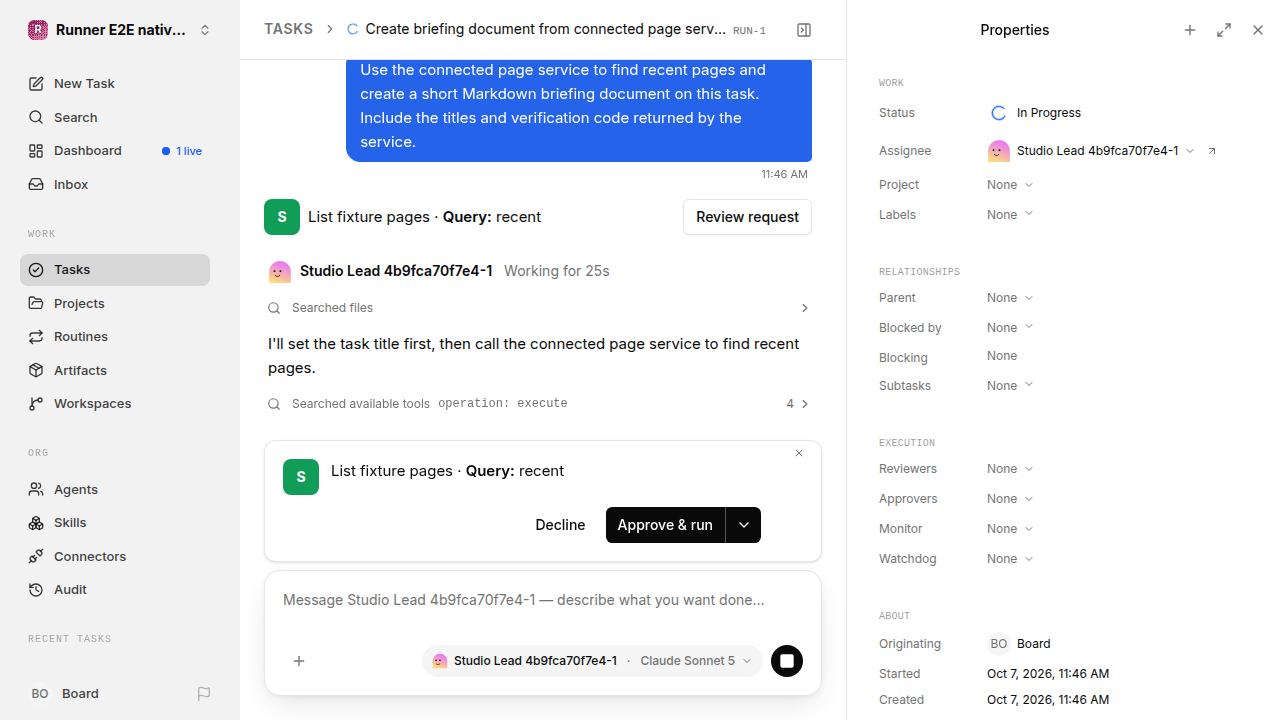Open the Watchdog None dropdown

coord(1010,559)
